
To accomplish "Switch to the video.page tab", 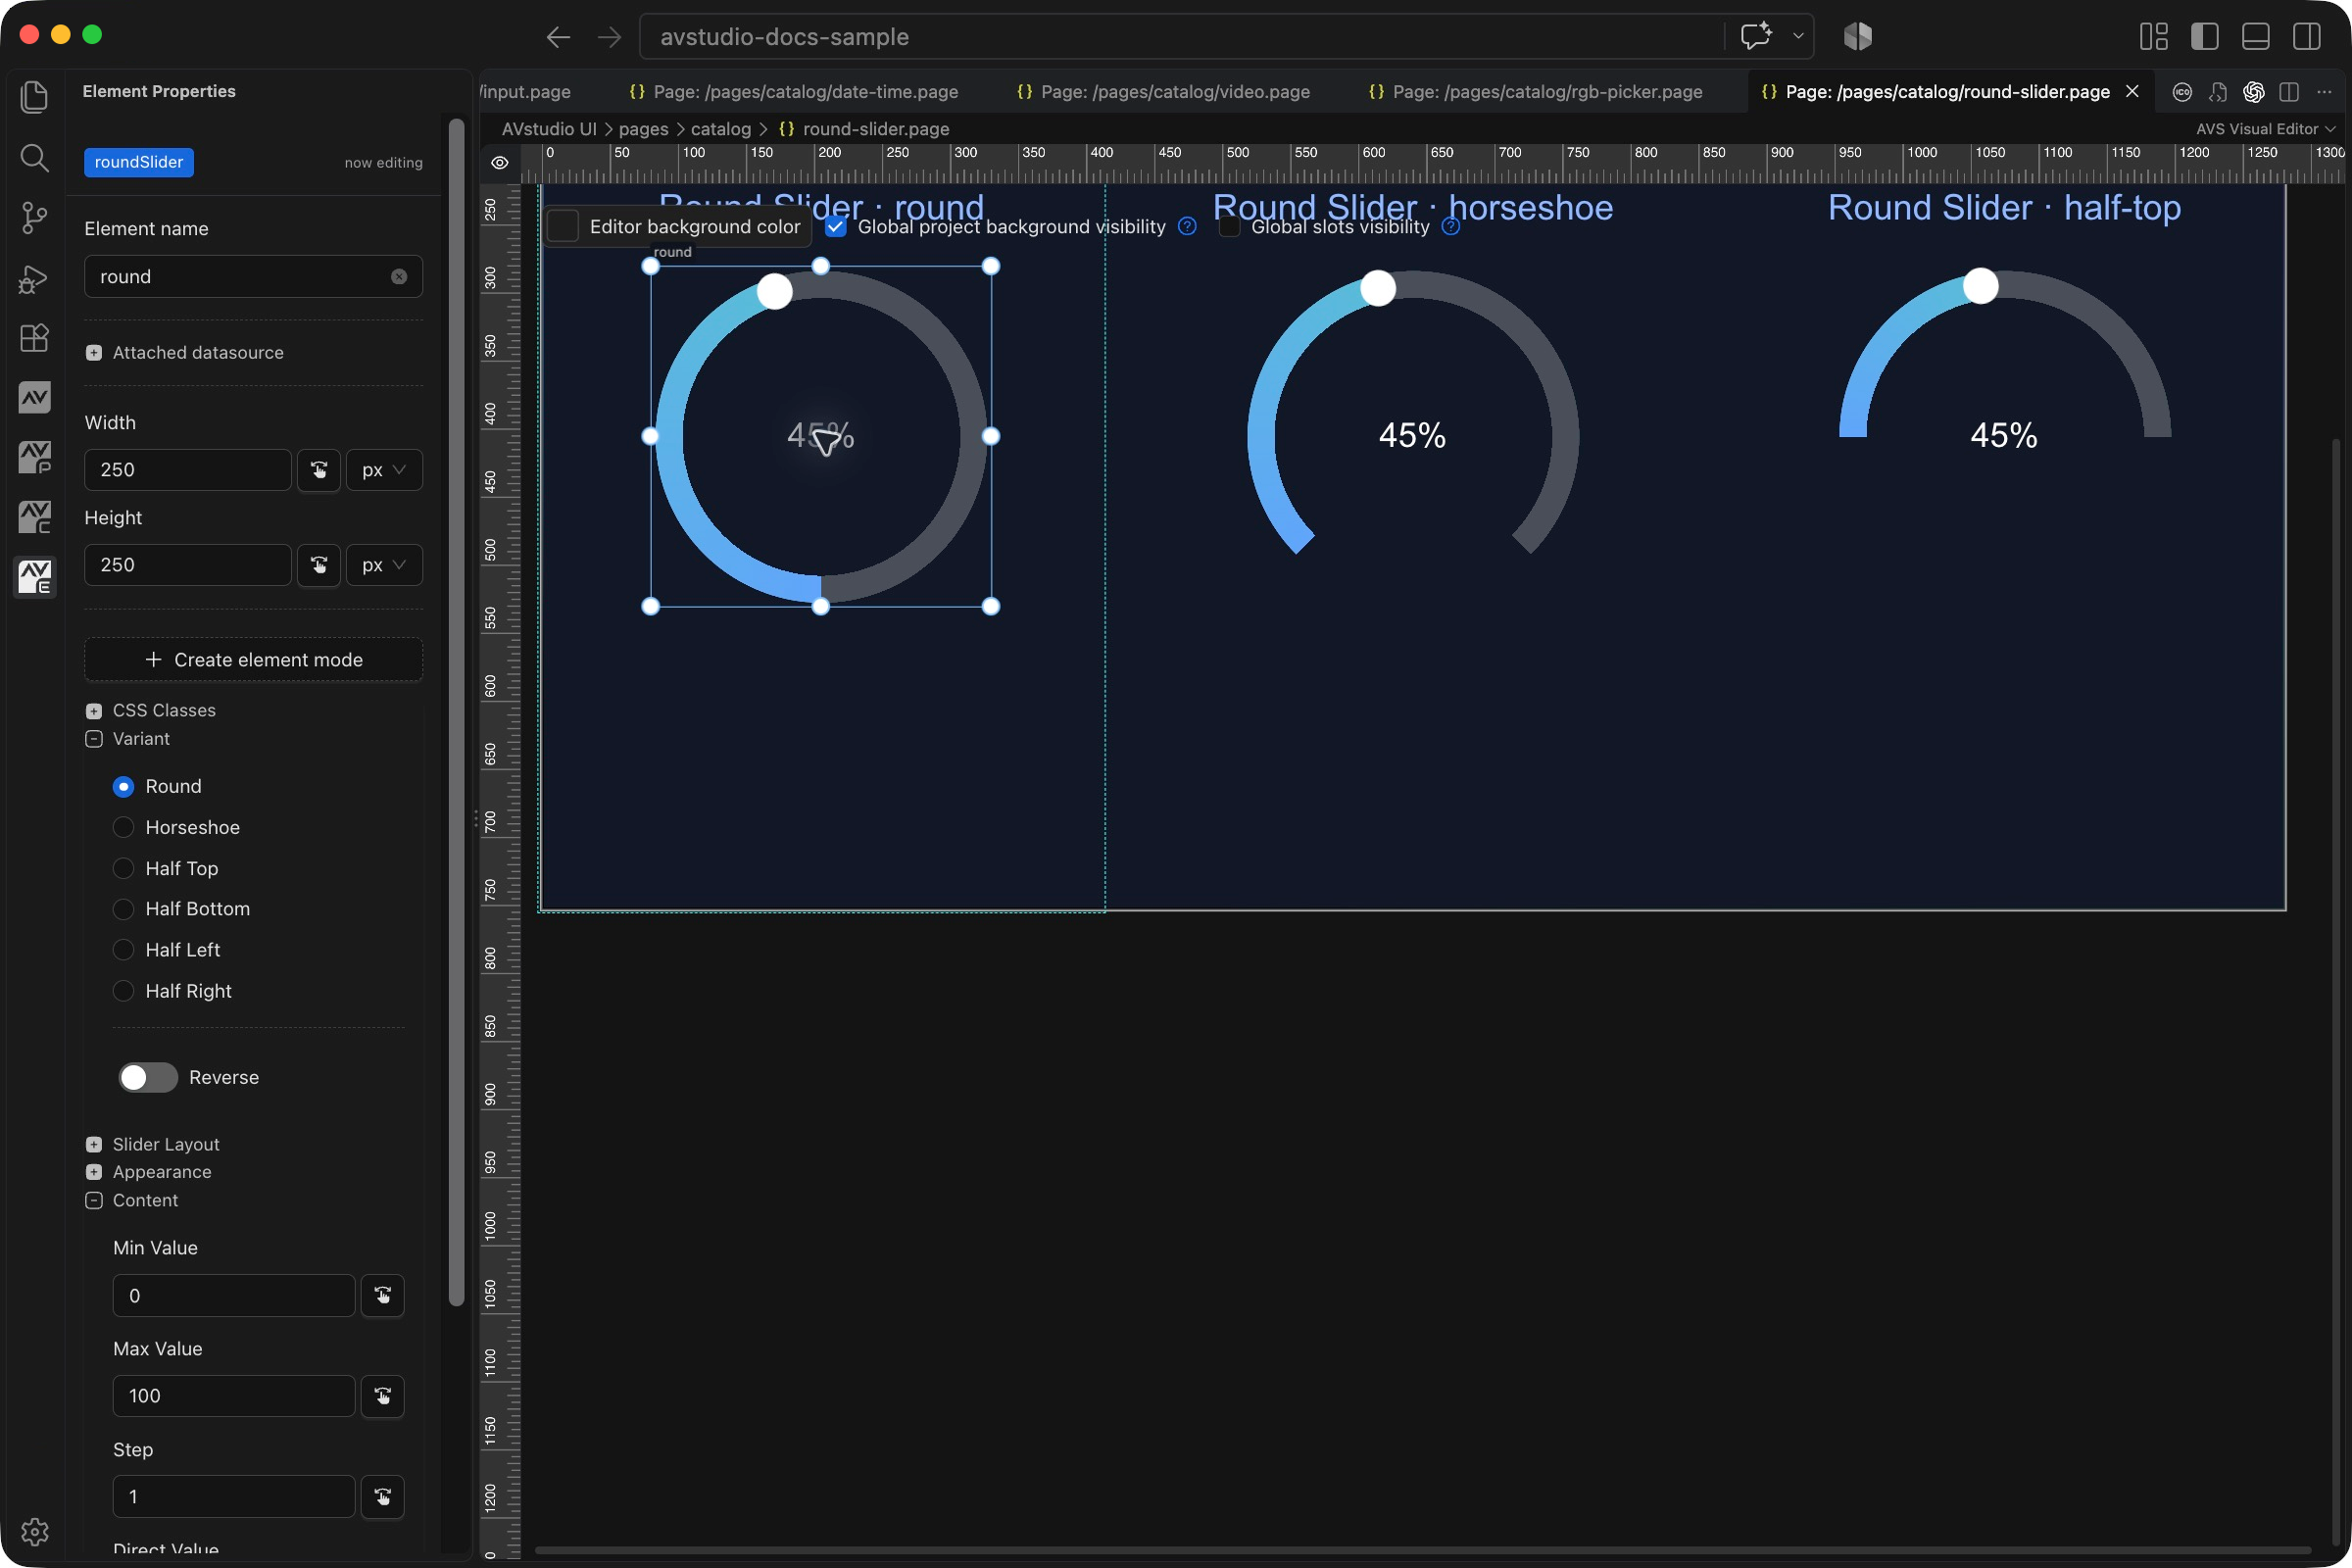I will coord(1163,92).
